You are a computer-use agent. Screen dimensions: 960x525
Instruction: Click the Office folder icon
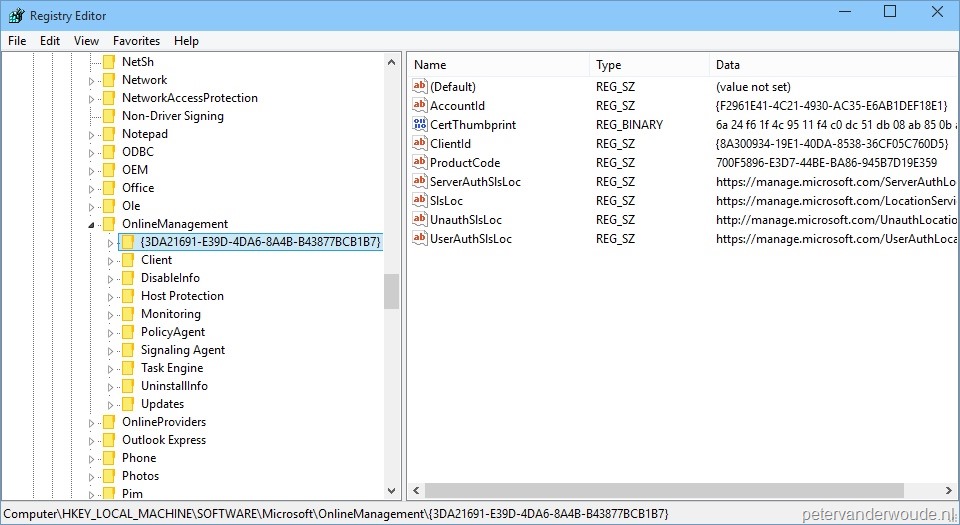[x=109, y=188]
